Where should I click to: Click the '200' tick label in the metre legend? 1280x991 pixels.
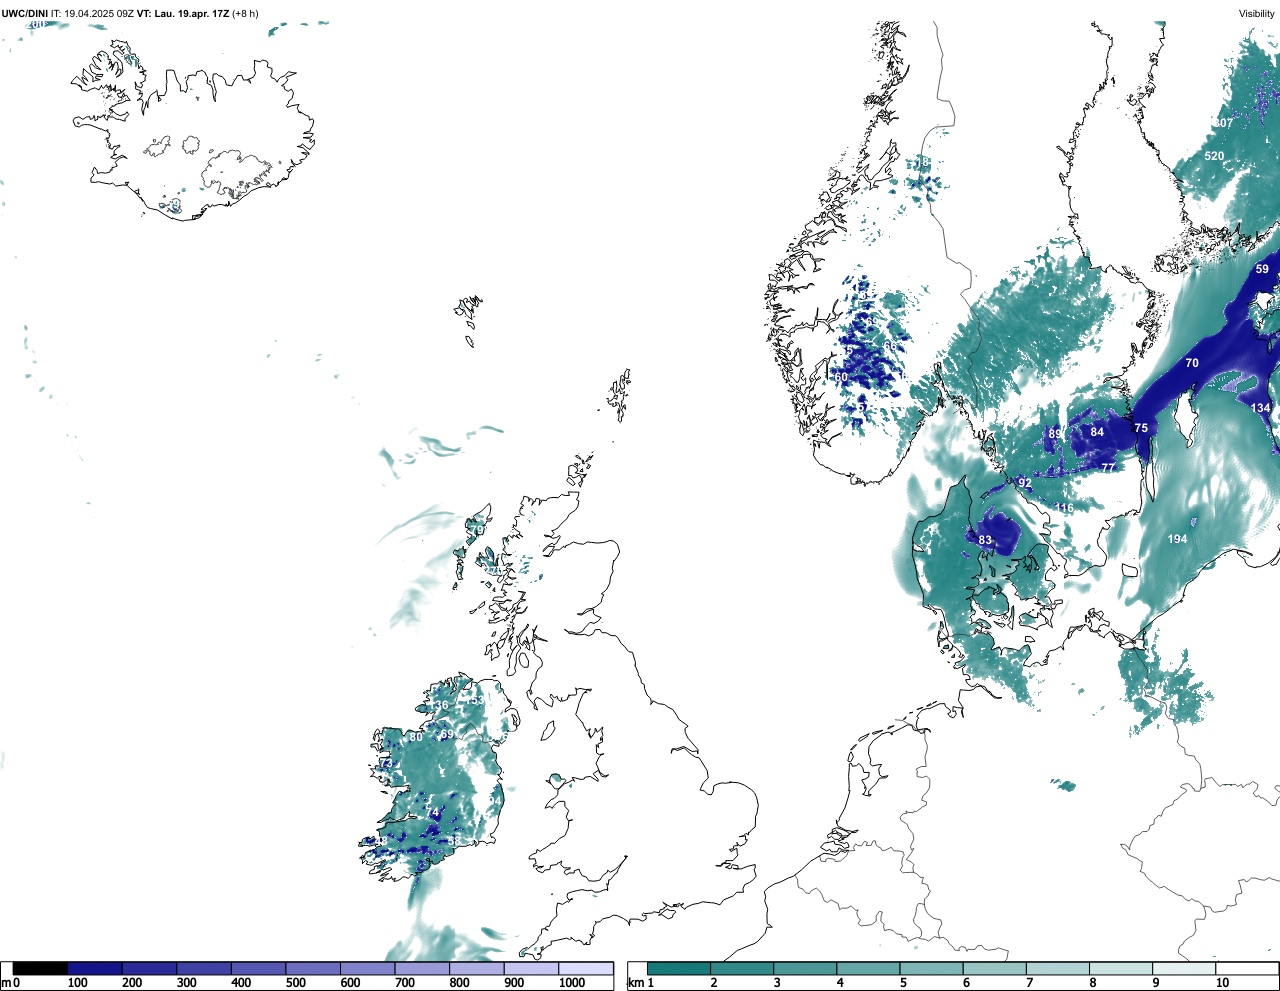point(132,983)
